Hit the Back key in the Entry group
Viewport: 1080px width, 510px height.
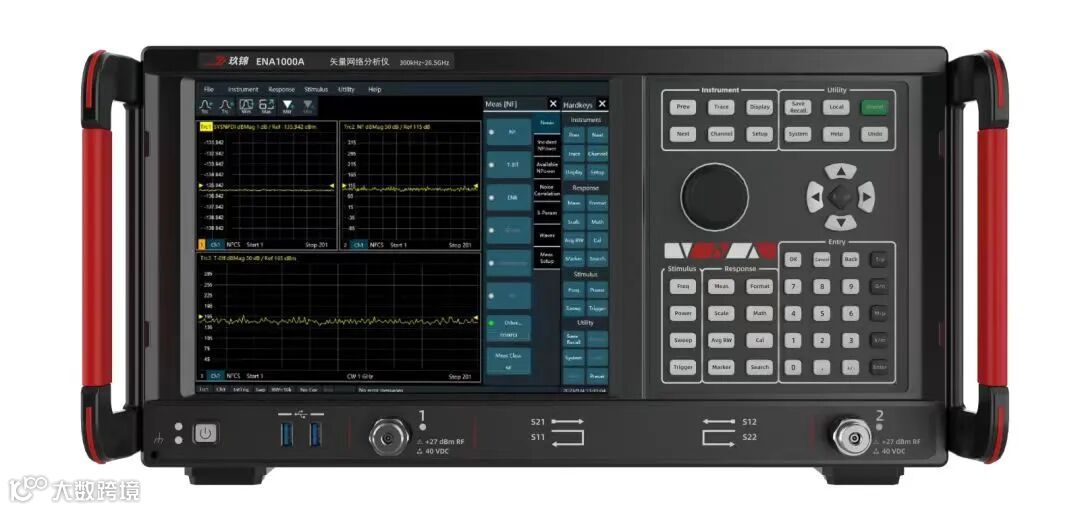[x=851, y=259]
